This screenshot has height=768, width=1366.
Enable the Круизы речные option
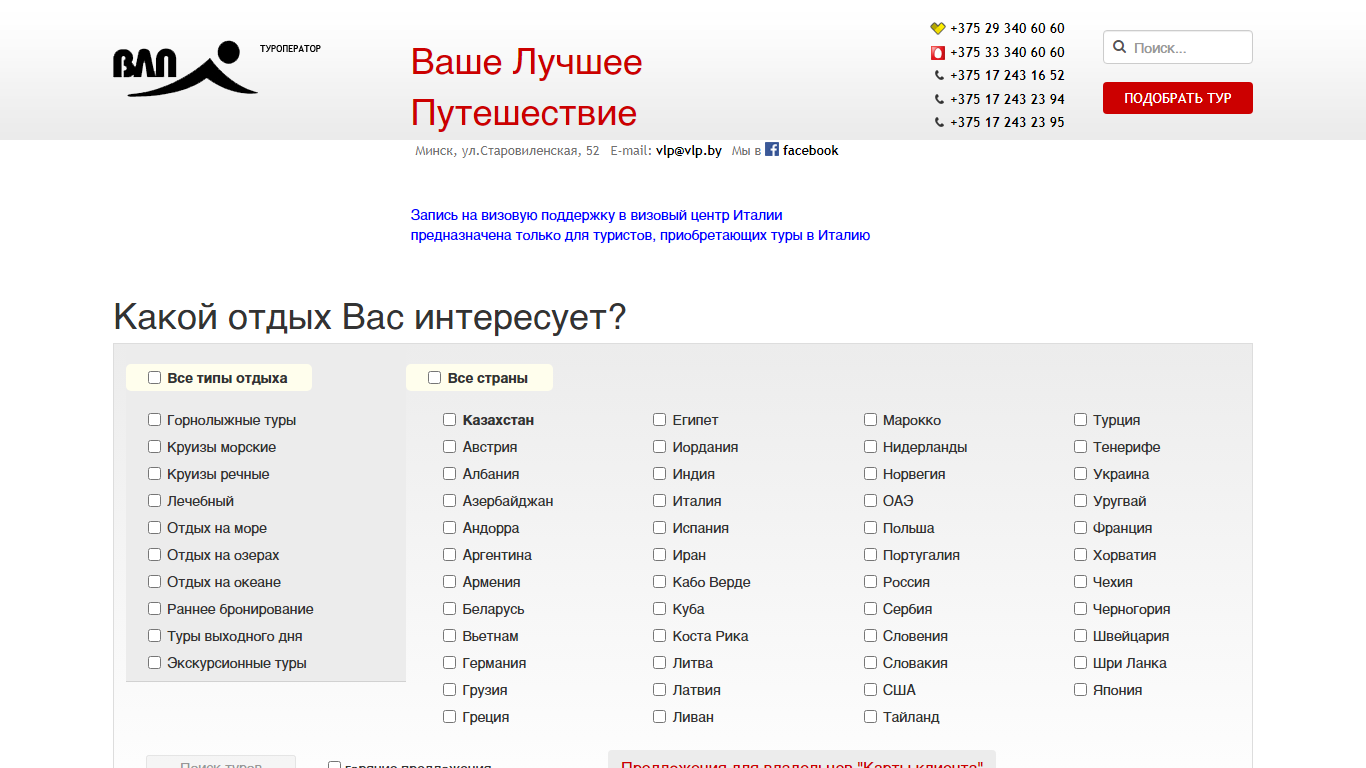155,474
